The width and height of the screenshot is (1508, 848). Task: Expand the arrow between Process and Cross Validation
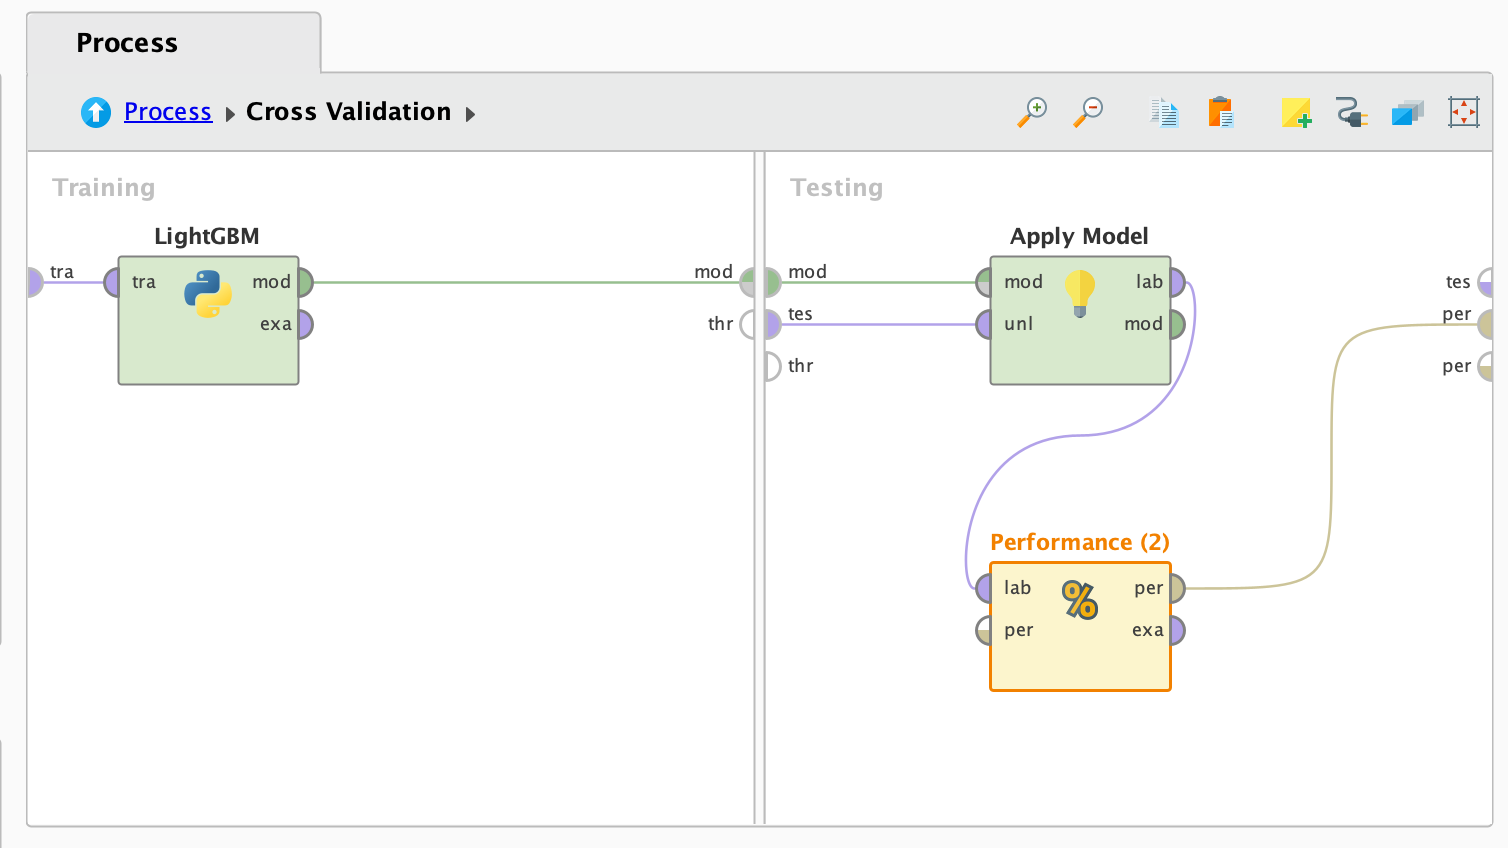[230, 114]
